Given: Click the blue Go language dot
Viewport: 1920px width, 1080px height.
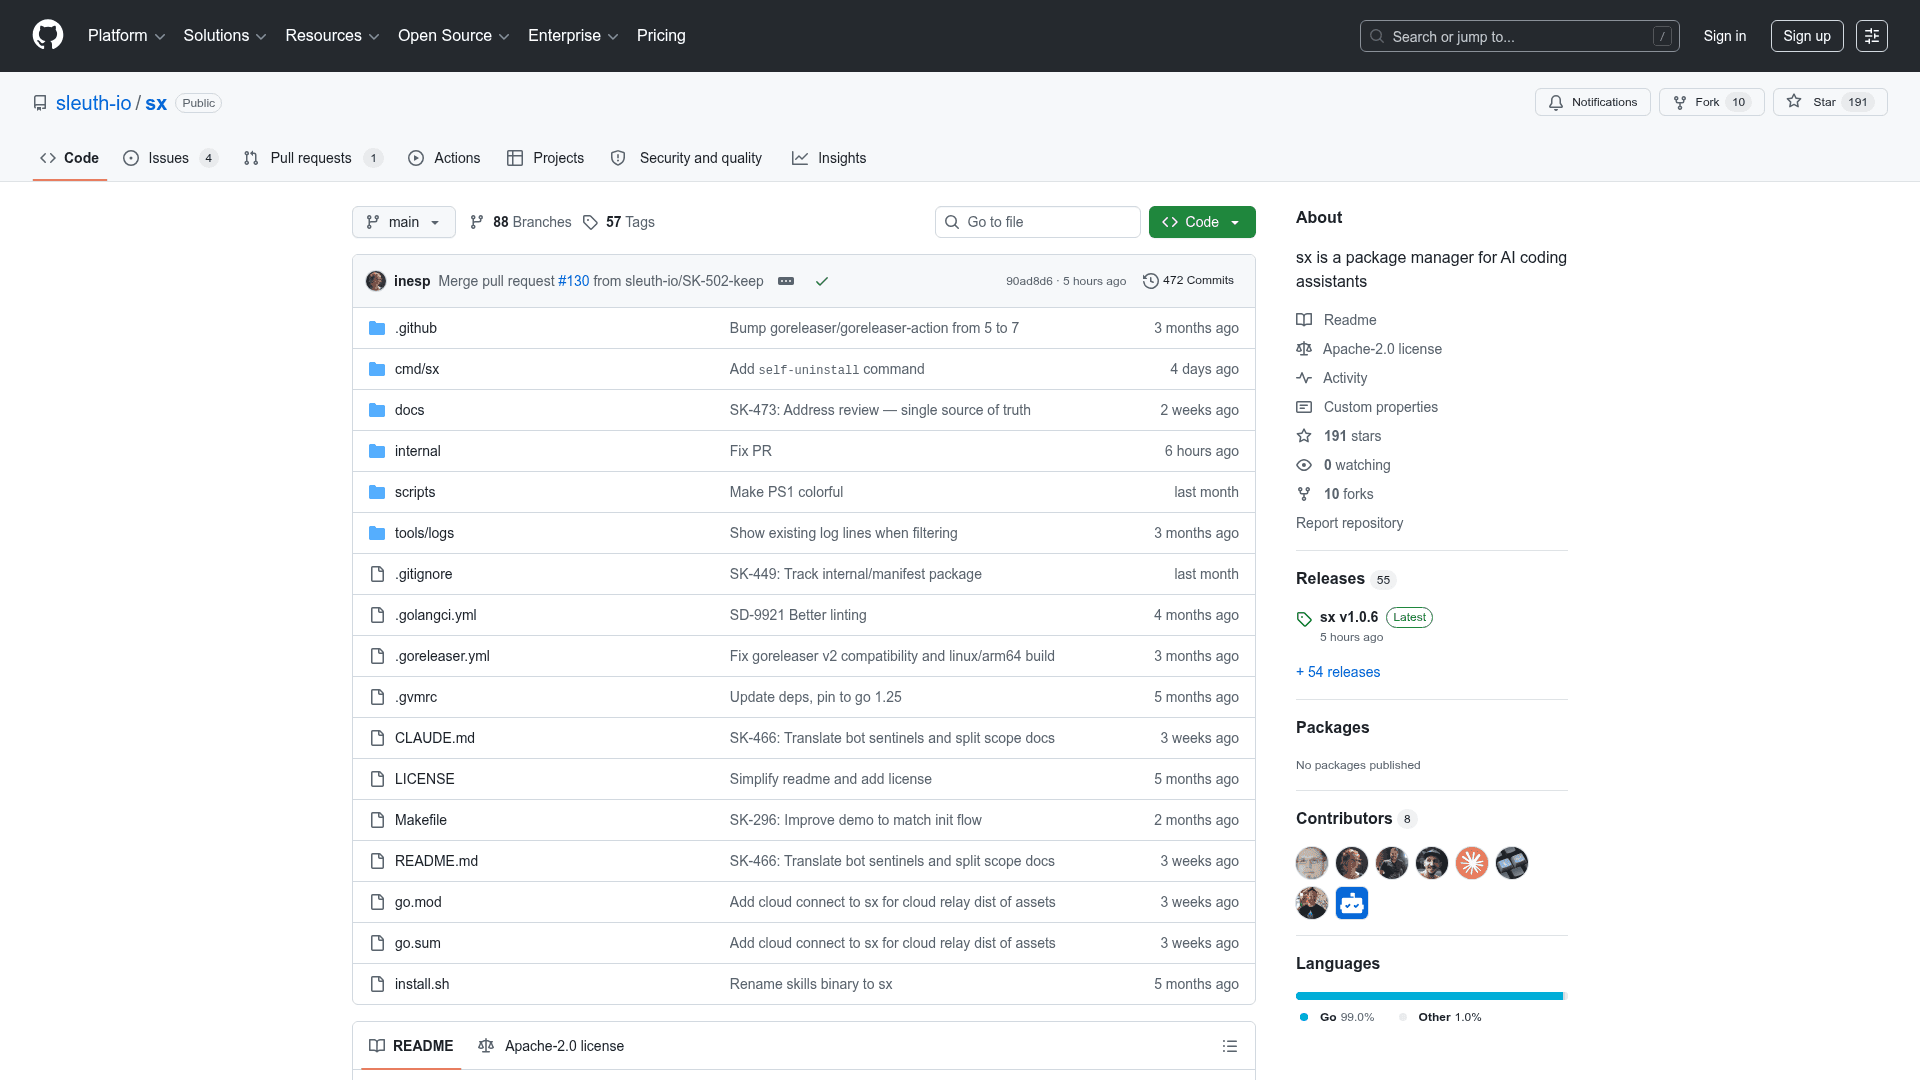Looking at the screenshot, I should coord(1304,1017).
